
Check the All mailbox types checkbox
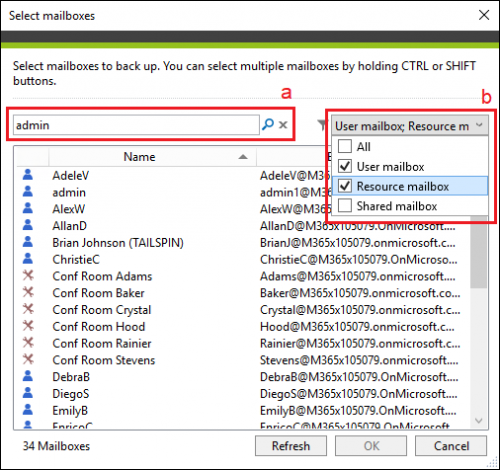click(x=345, y=146)
